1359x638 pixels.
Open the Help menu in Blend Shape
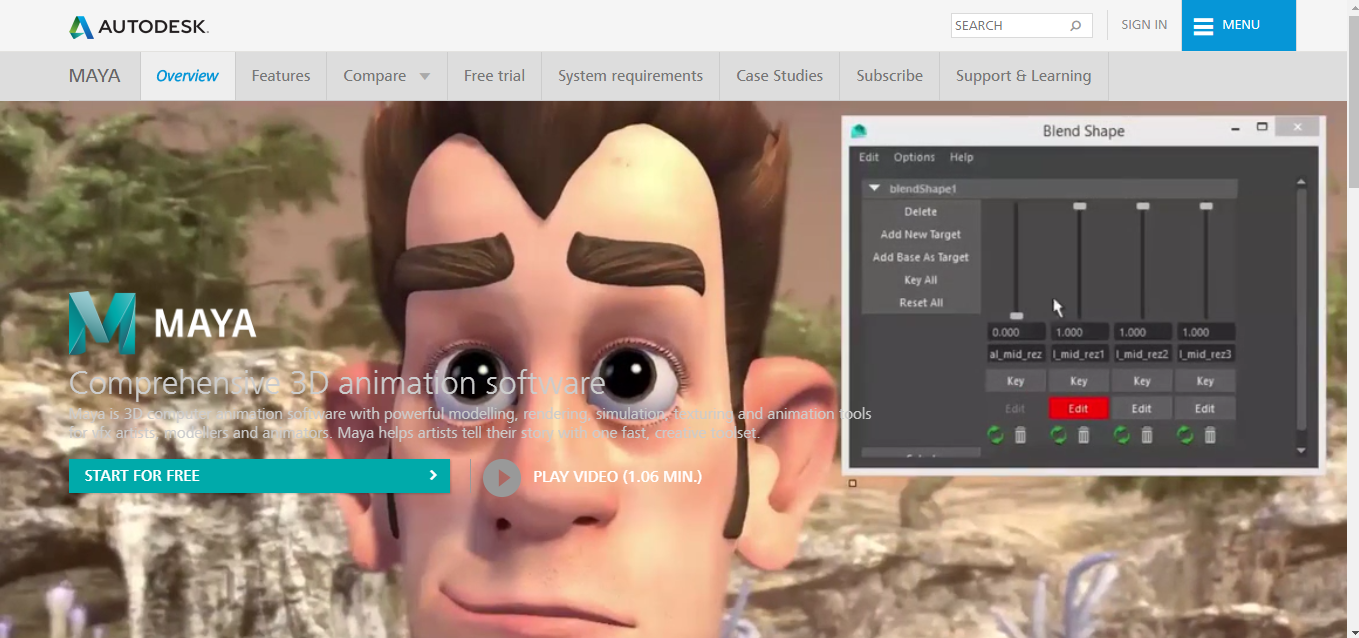(961, 157)
